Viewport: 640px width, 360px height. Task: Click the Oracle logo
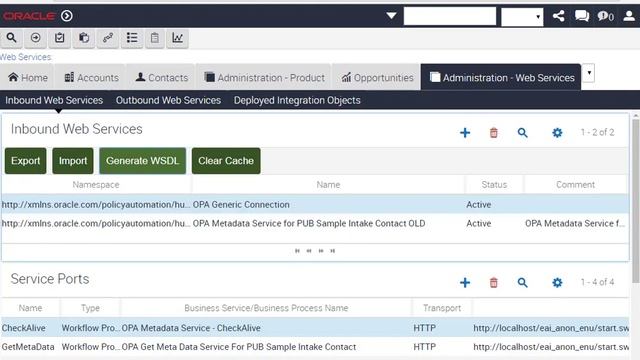(x=29, y=16)
